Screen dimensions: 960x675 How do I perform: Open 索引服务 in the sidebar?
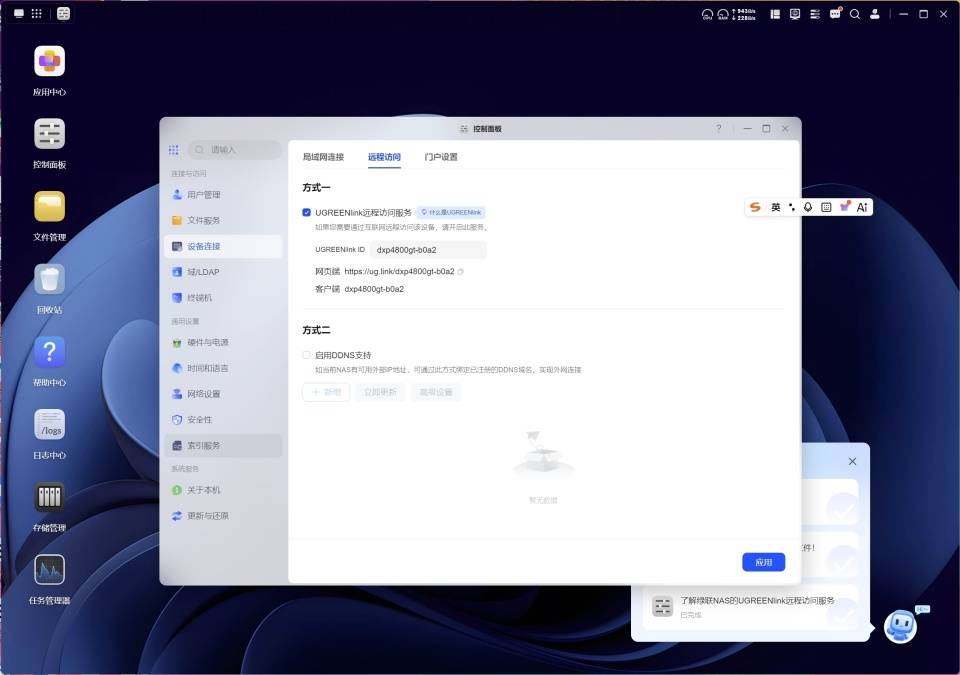click(x=223, y=445)
